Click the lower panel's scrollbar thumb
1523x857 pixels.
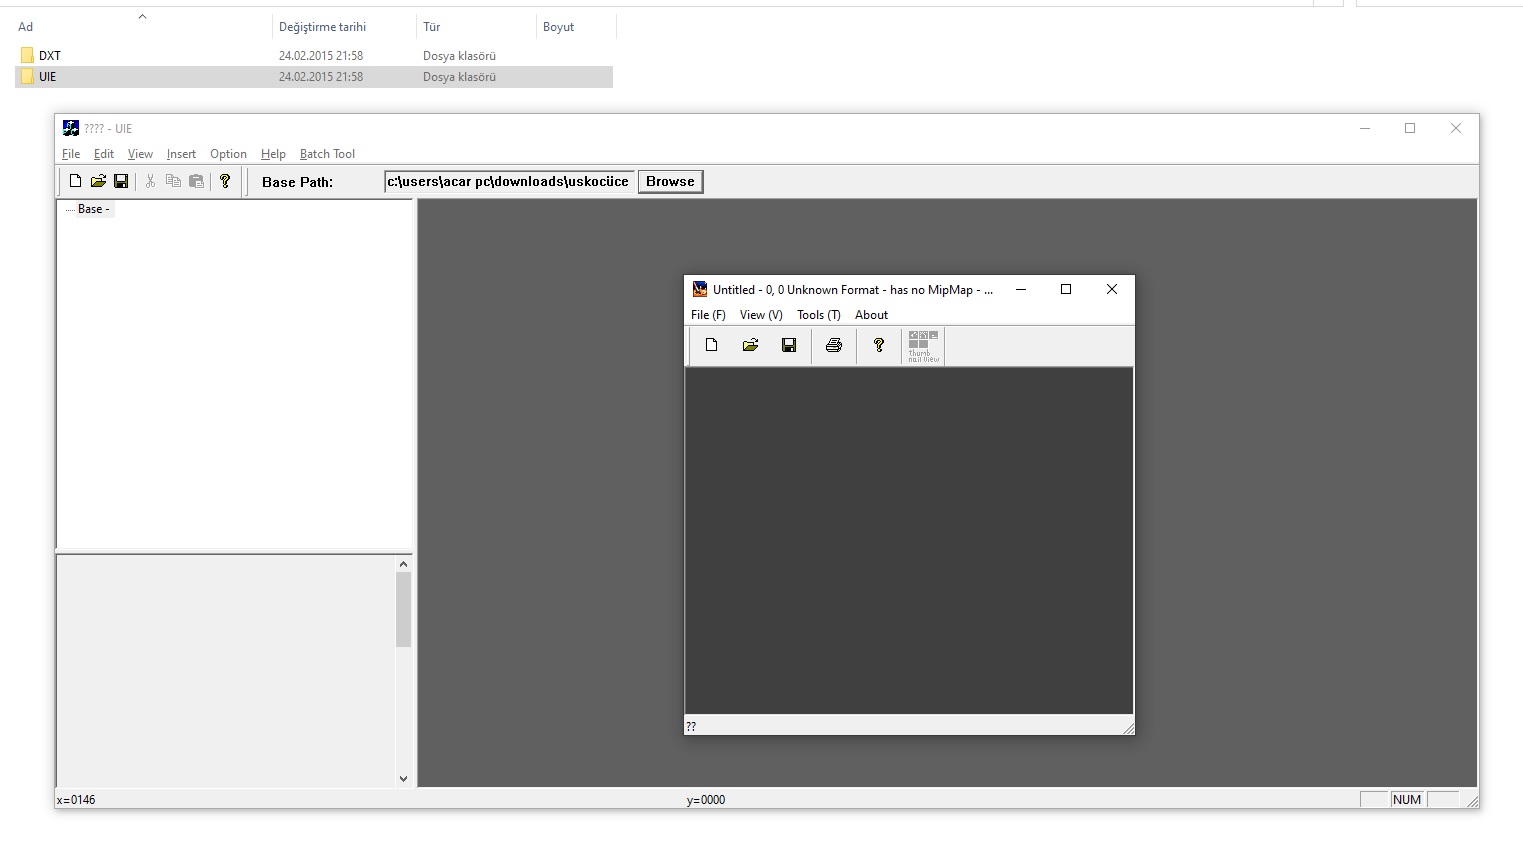pos(403,610)
